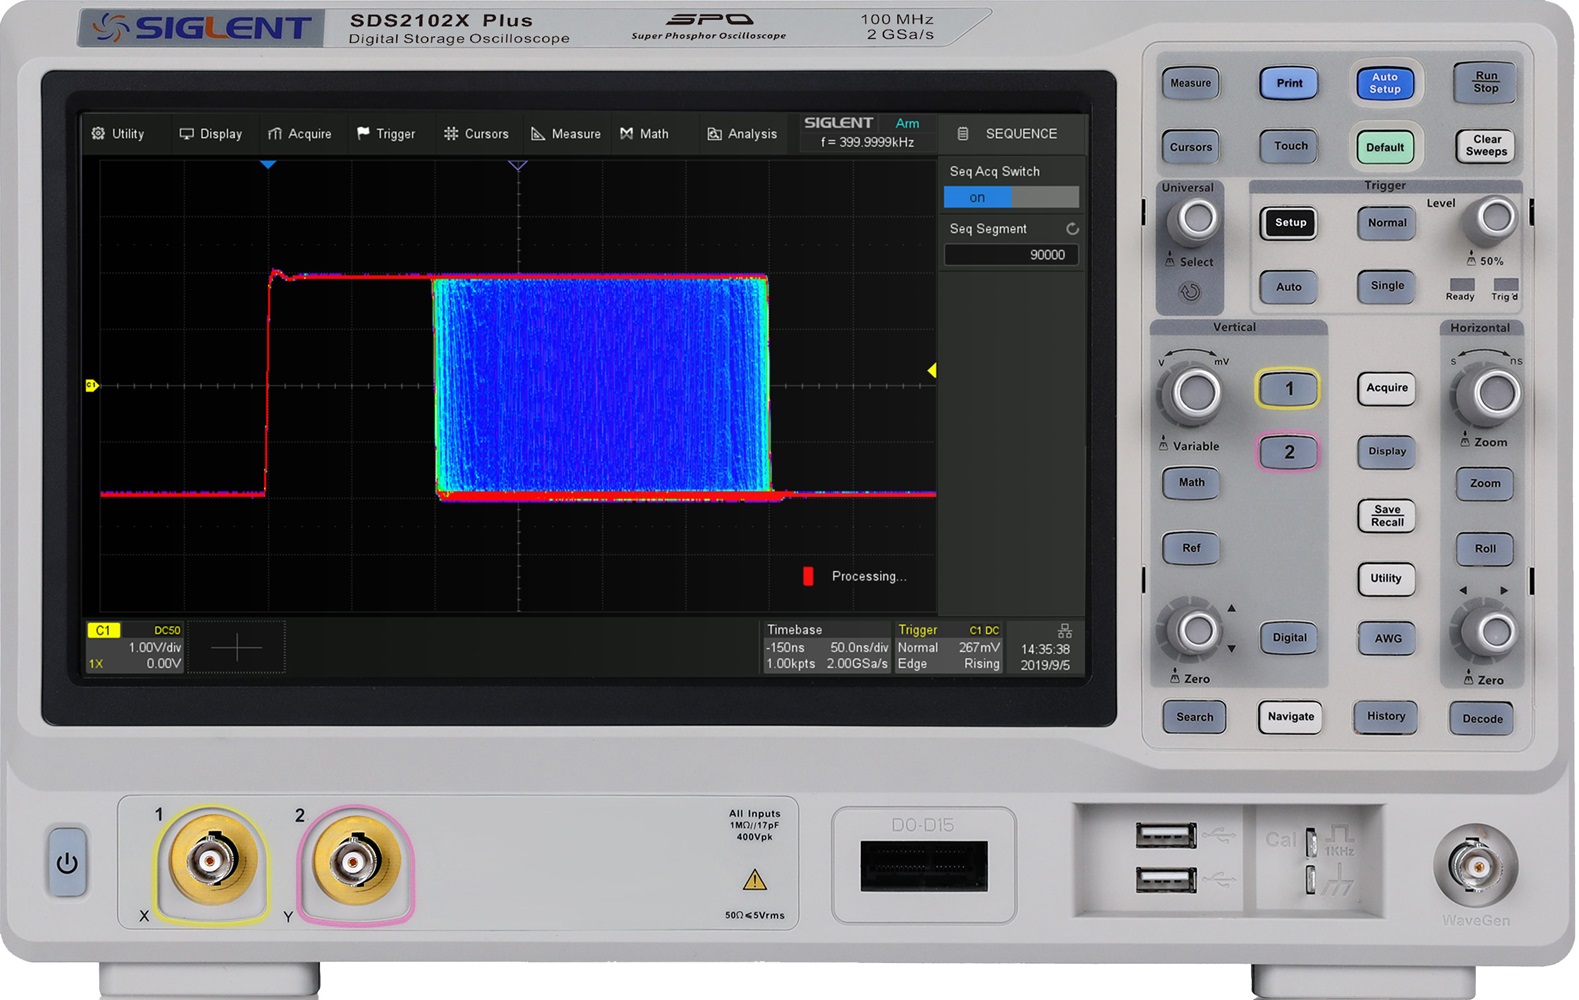Open the Utility menu on screen
This screenshot has width=1579, height=1000.
118,134
